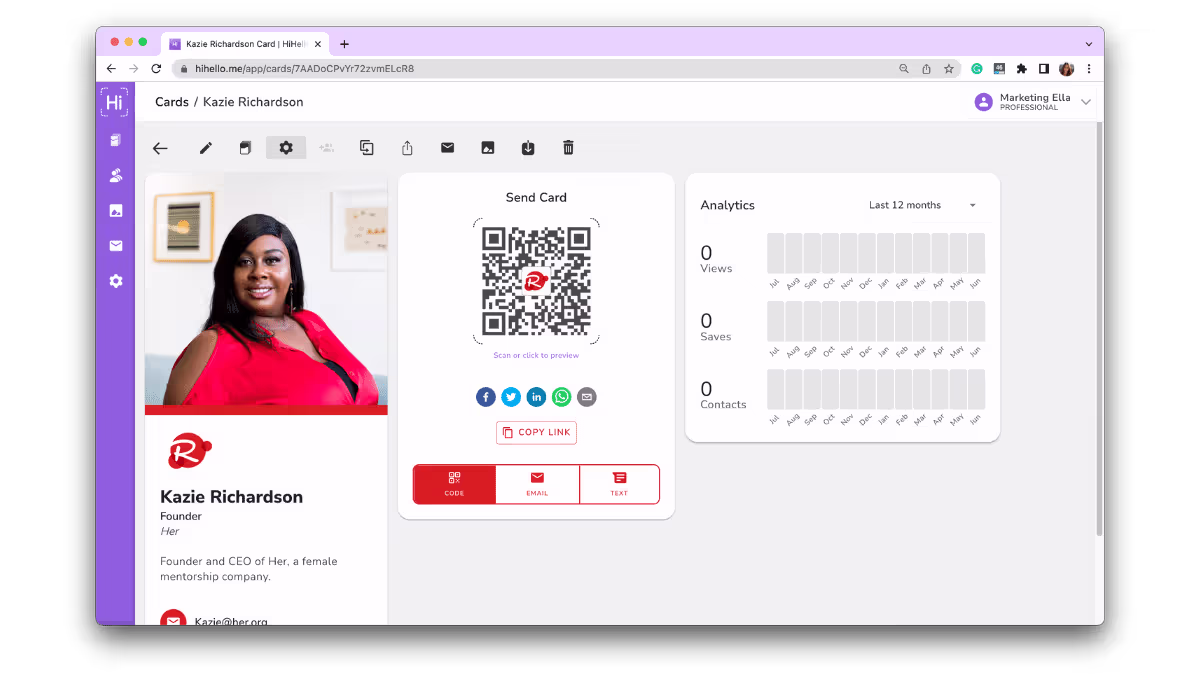Click the duplicate card icon
The height and width of the screenshot is (677, 1200).
pos(367,148)
